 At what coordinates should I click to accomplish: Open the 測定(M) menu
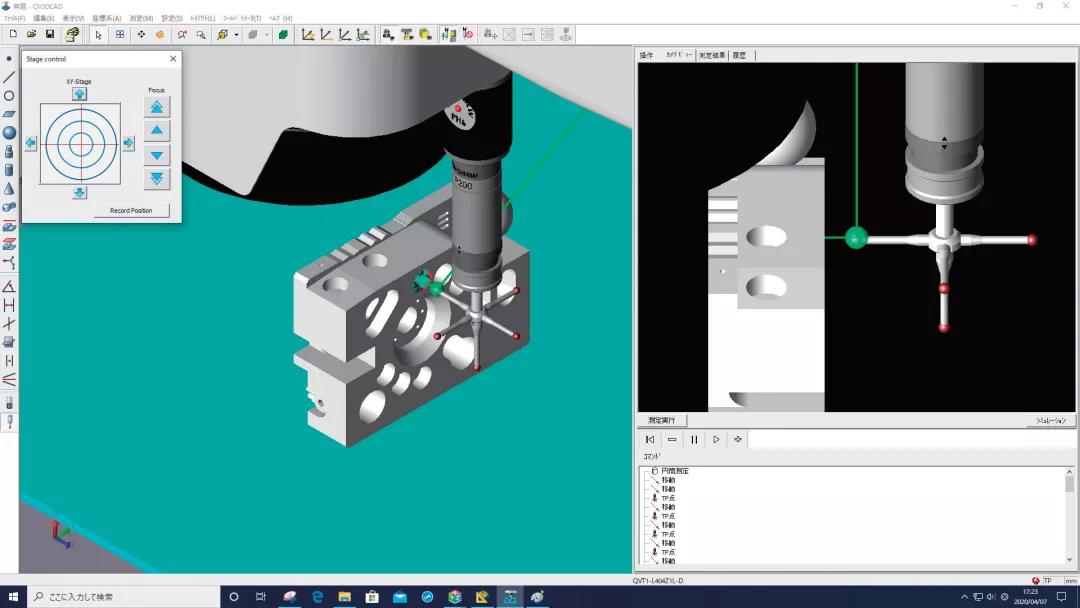pyautogui.click(x=141, y=18)
